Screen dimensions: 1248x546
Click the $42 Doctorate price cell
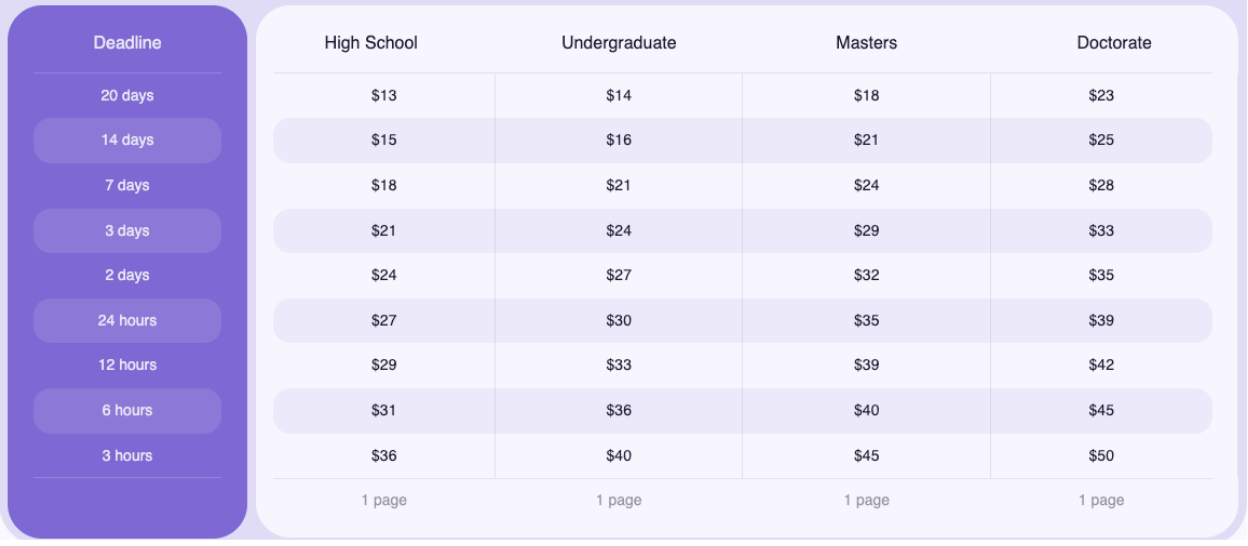[1101, 365]
